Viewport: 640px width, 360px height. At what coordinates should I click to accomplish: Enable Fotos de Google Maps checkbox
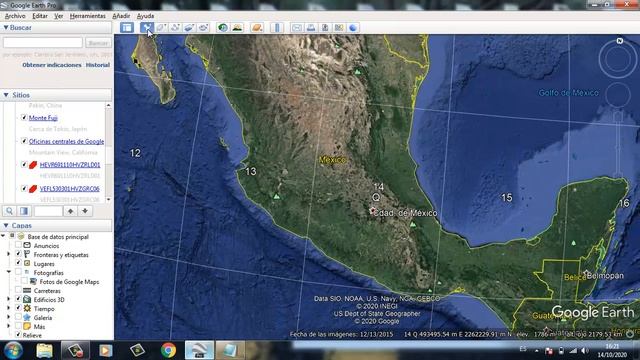pyautogui.click(x=24, y=281)
